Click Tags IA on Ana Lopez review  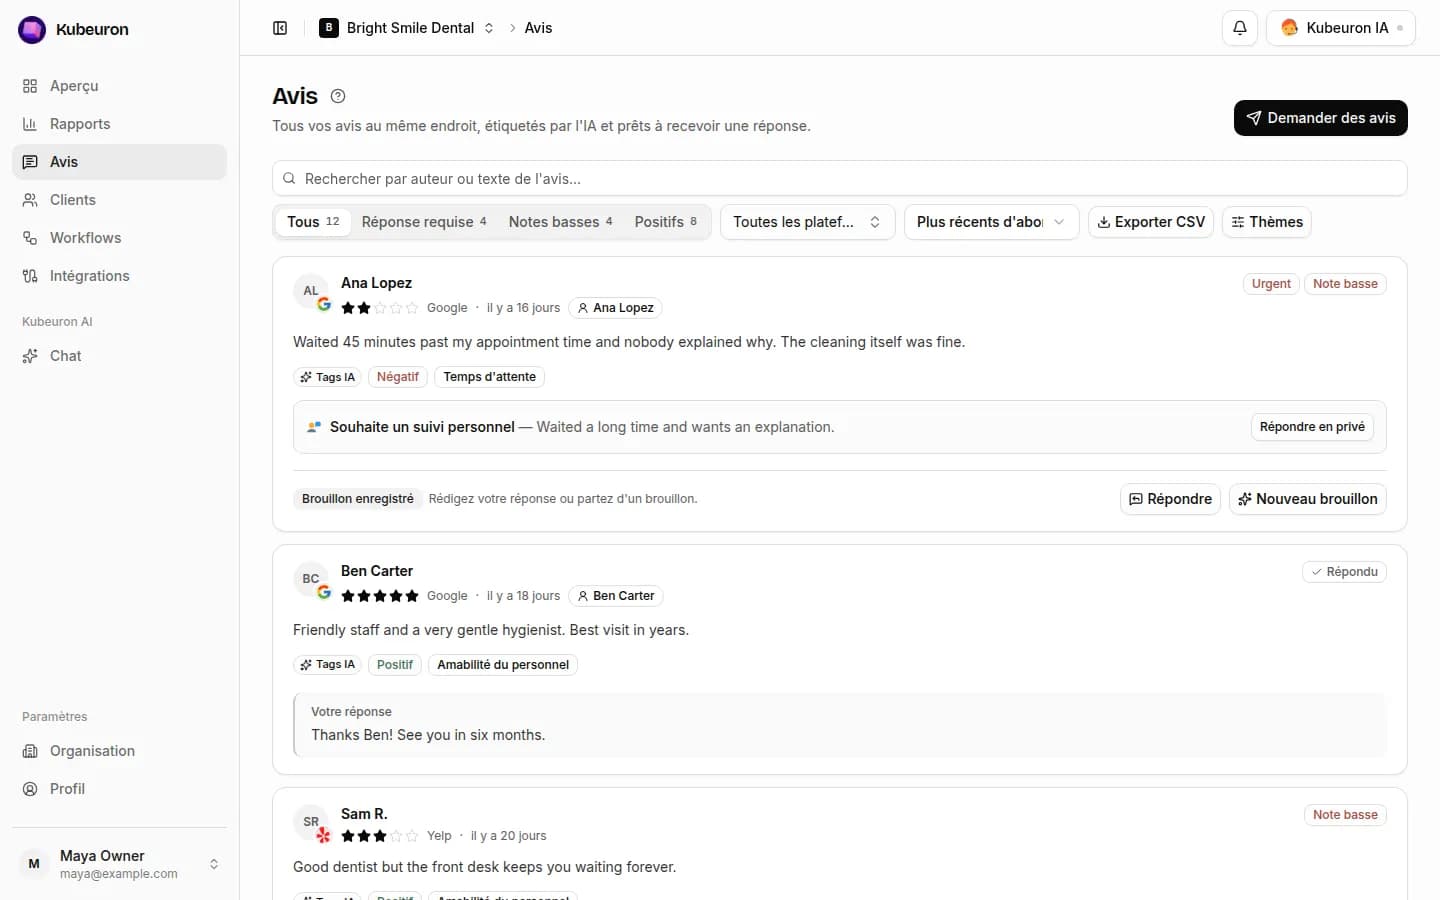coord(327,377)
